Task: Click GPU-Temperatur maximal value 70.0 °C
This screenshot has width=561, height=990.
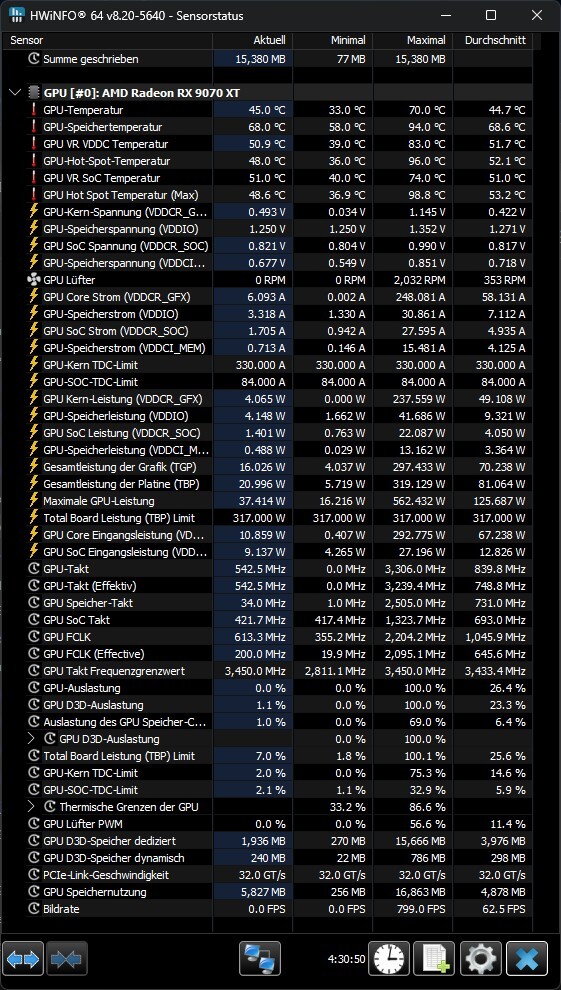Action: [426, 110]
